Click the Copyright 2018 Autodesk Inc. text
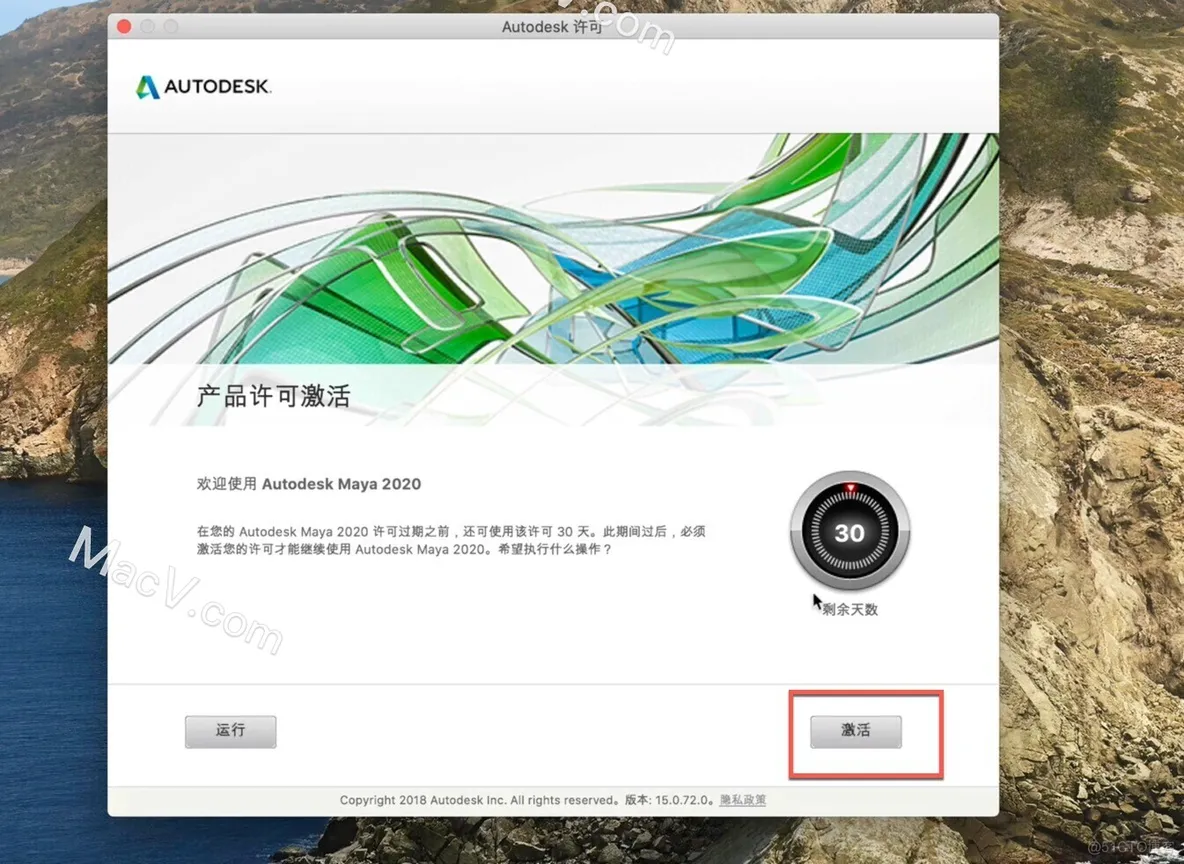 (x=479, y=800)
